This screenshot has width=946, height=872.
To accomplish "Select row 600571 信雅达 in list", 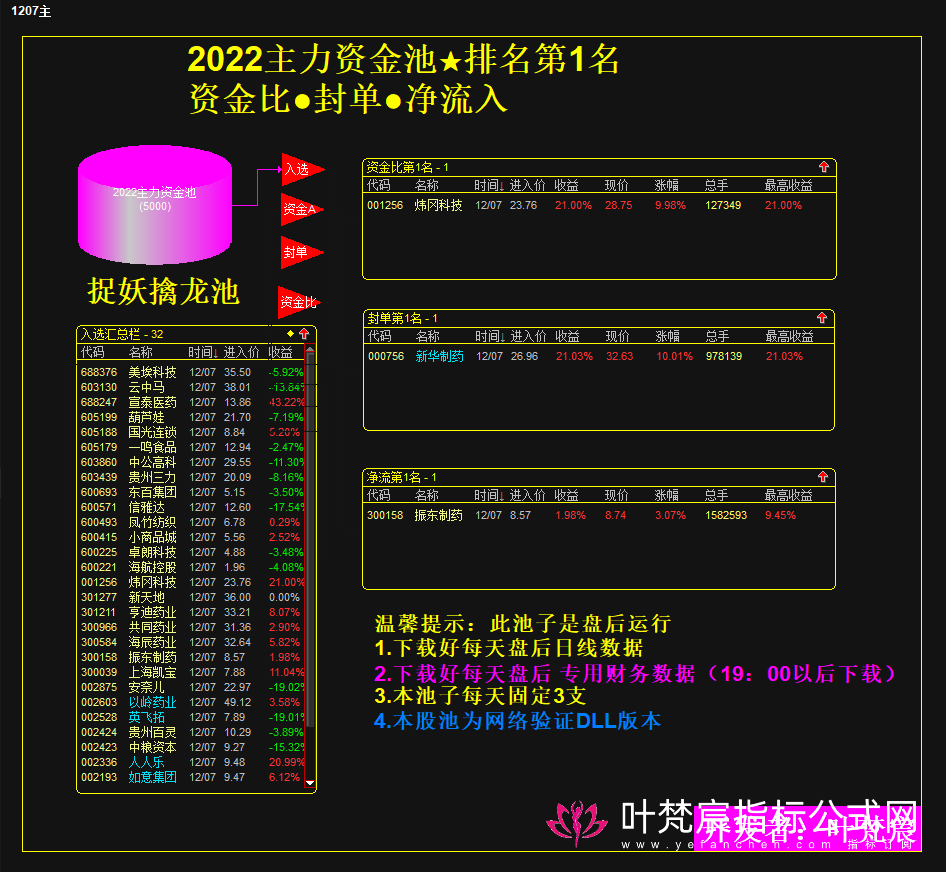I will [x=192, y=508].
